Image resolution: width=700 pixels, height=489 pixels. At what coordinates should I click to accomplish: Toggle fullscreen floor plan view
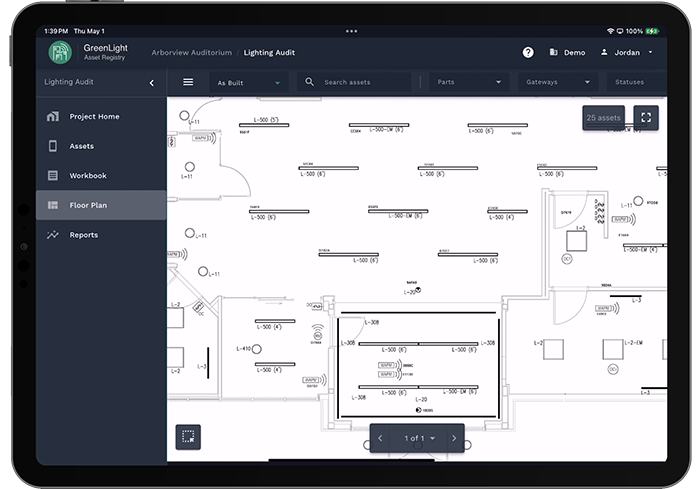click(646, 118)
